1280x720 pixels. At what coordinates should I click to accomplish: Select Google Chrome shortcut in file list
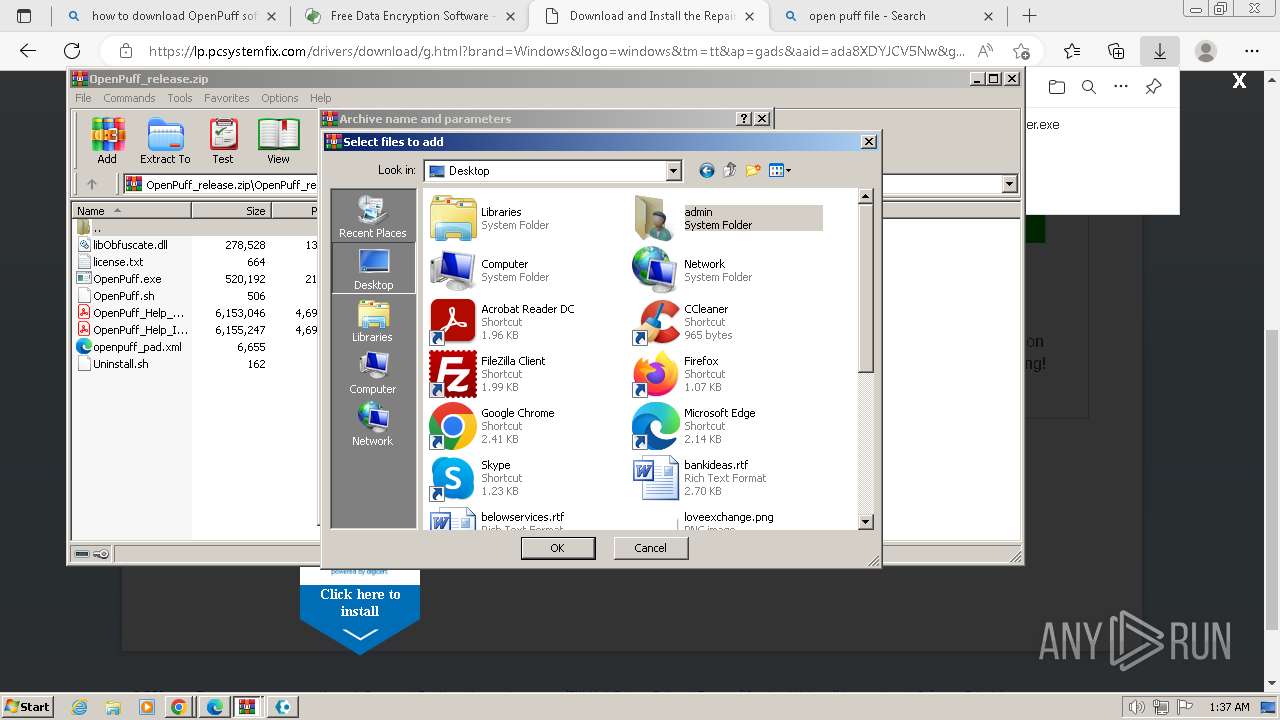[x=492, y=426]
